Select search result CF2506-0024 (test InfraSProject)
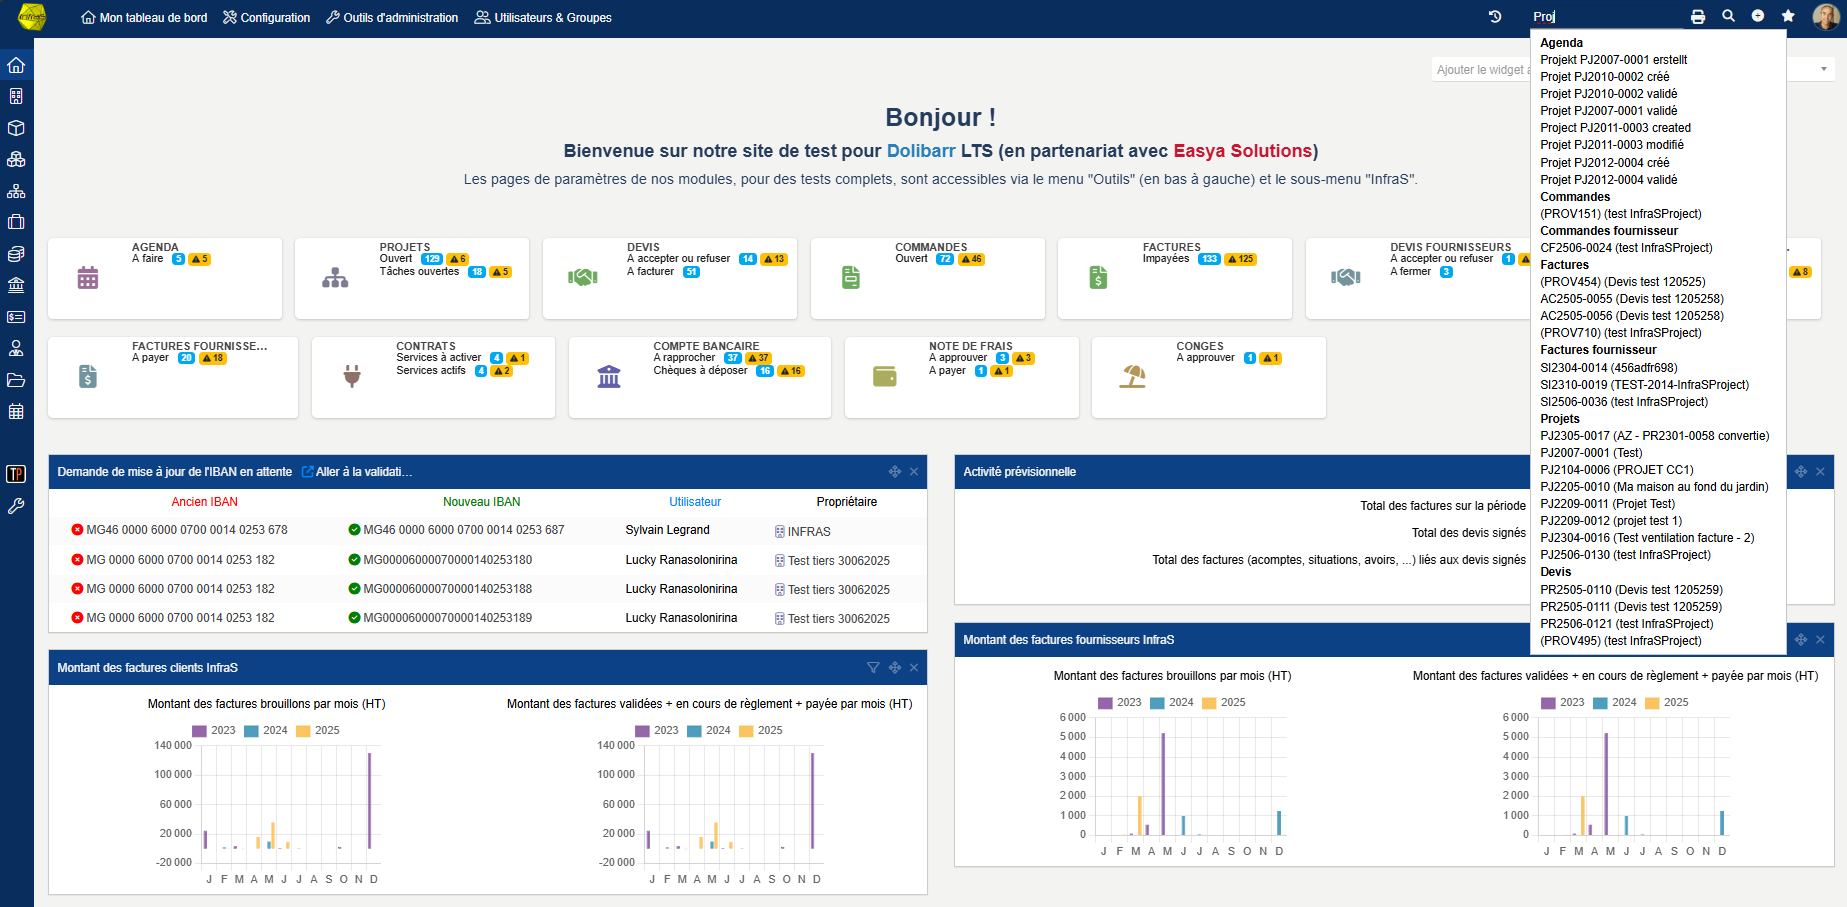 [x=1626, y=248]
